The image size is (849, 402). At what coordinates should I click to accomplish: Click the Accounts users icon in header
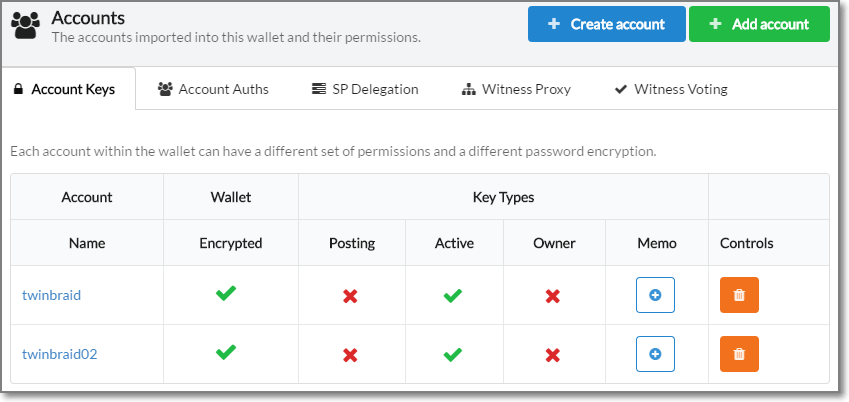(x=27, y=26)
